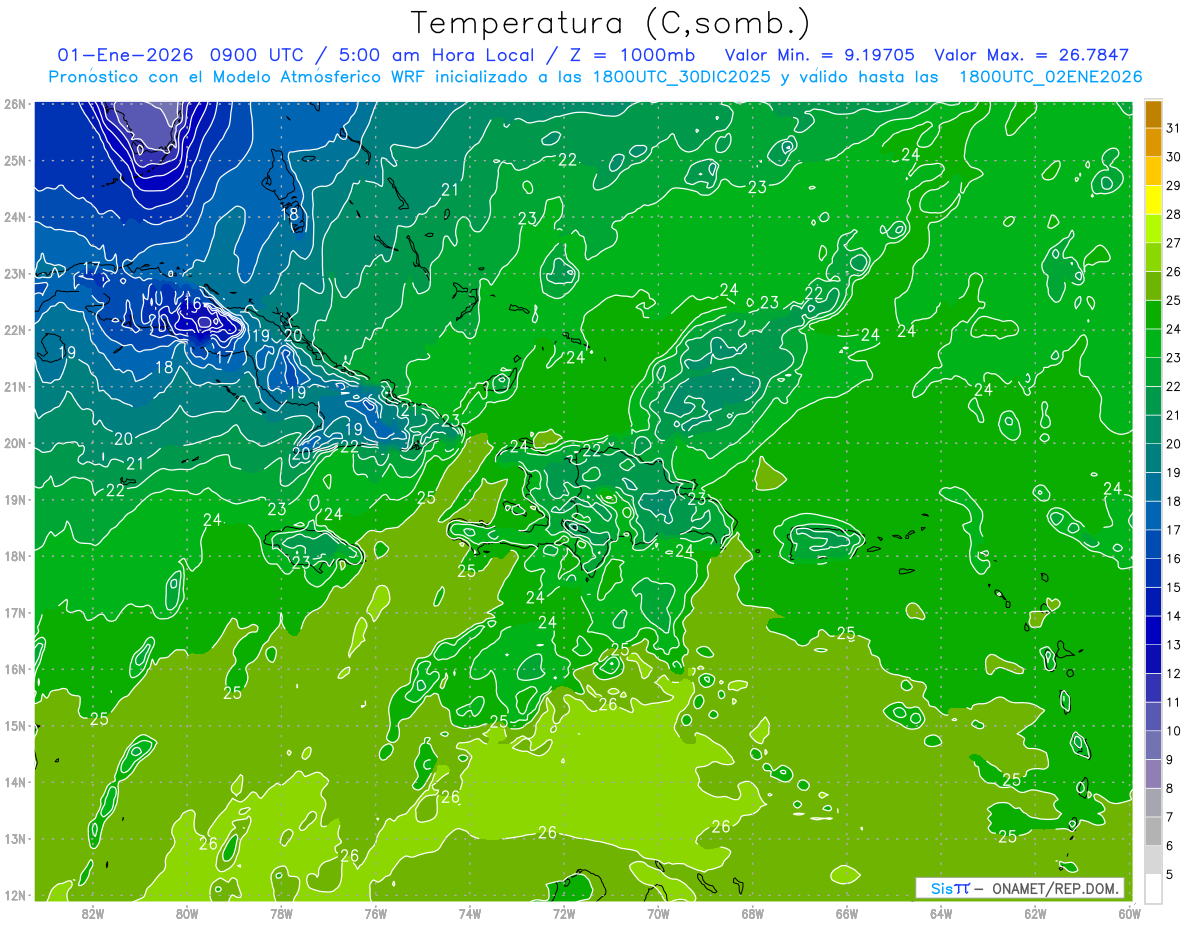This screenshot has height=927, width=1200.
Task: Select the color scale value 7
Action: pyautogui.click(x=1170, y=817)
